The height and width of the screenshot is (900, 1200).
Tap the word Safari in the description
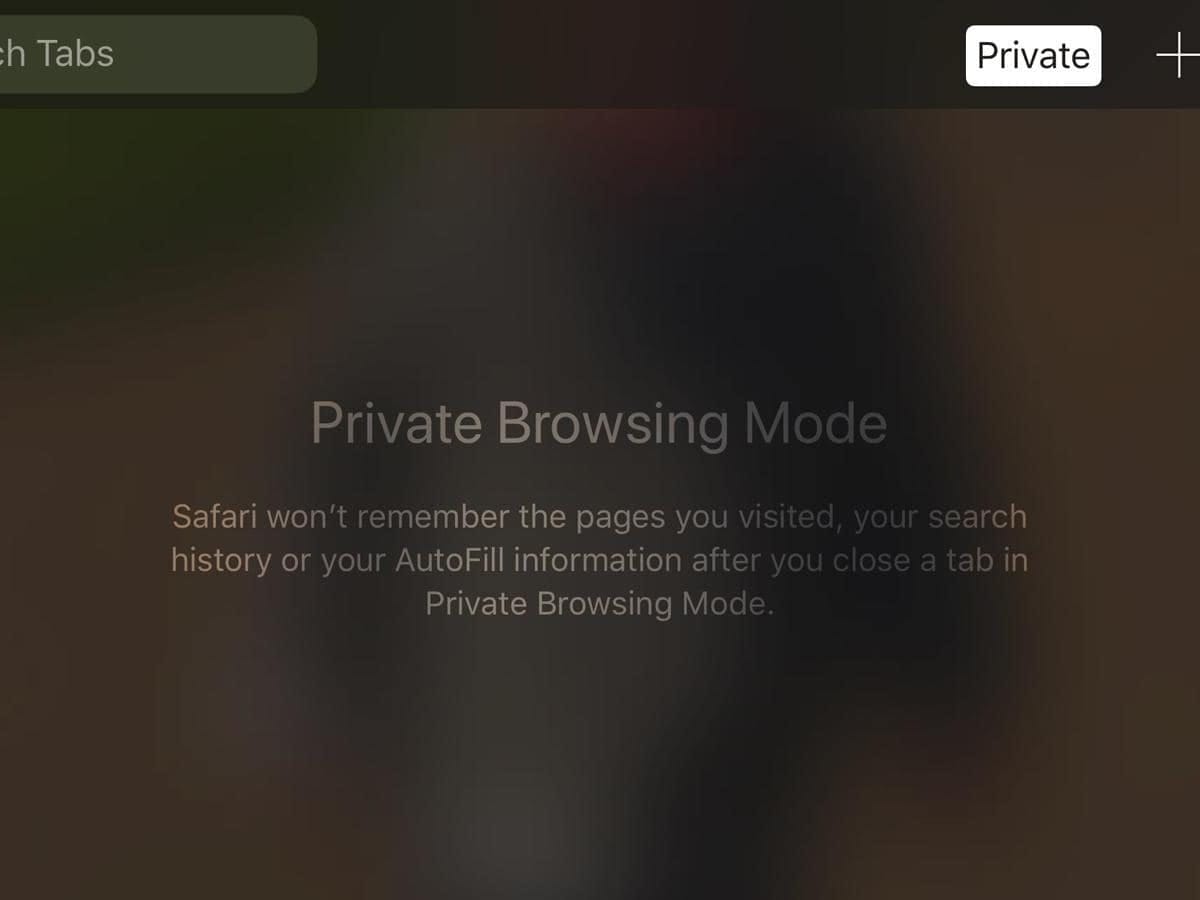pos(215,517)
